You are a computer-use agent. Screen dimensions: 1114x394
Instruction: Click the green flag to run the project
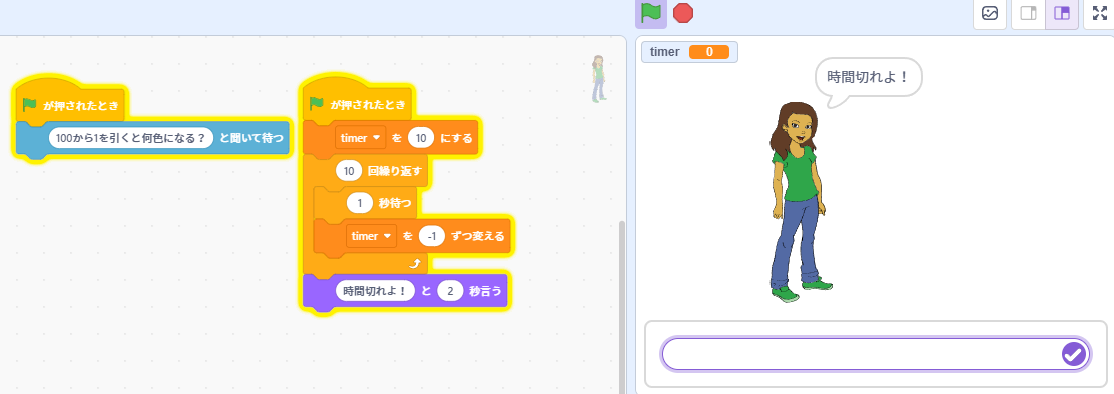click(x=651, y=13)
